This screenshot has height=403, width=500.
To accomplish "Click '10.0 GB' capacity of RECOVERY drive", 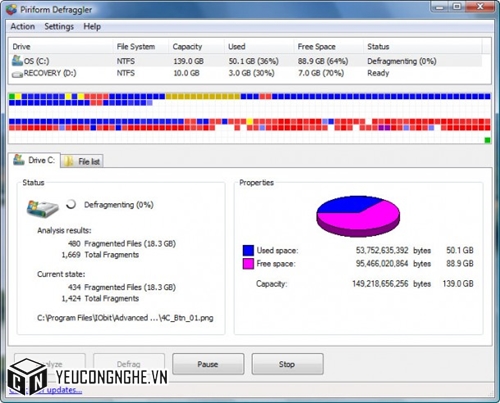I will click(186, 73).
